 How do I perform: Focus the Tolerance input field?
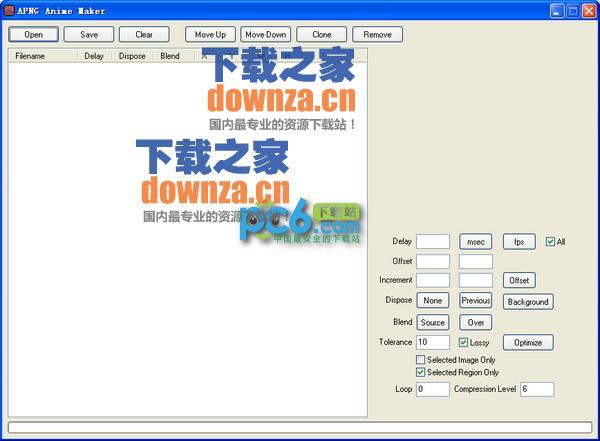tap(433, 342)
